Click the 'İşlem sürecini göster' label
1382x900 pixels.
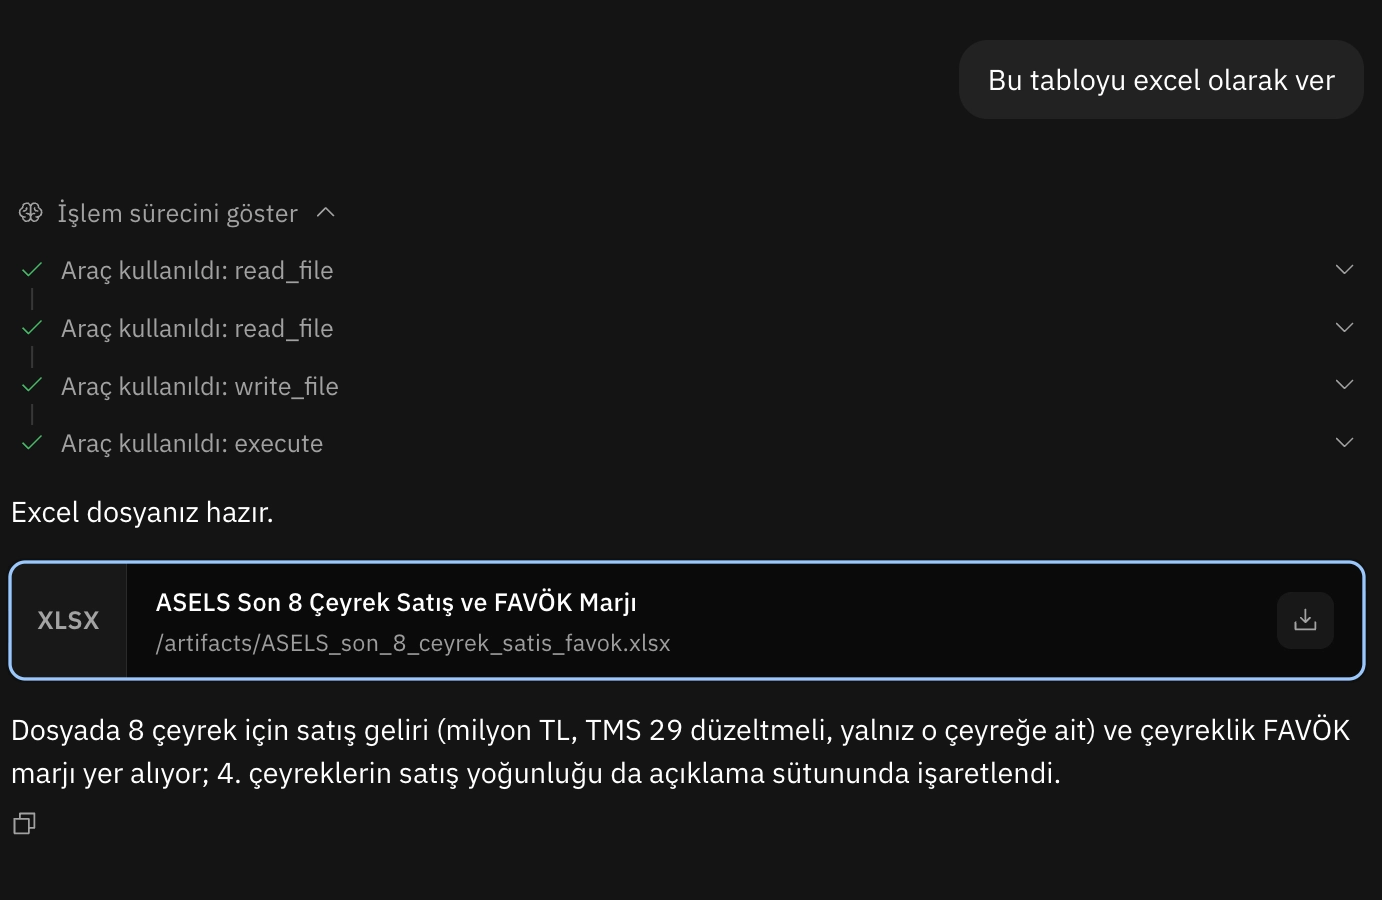click(x=177, y=213)
